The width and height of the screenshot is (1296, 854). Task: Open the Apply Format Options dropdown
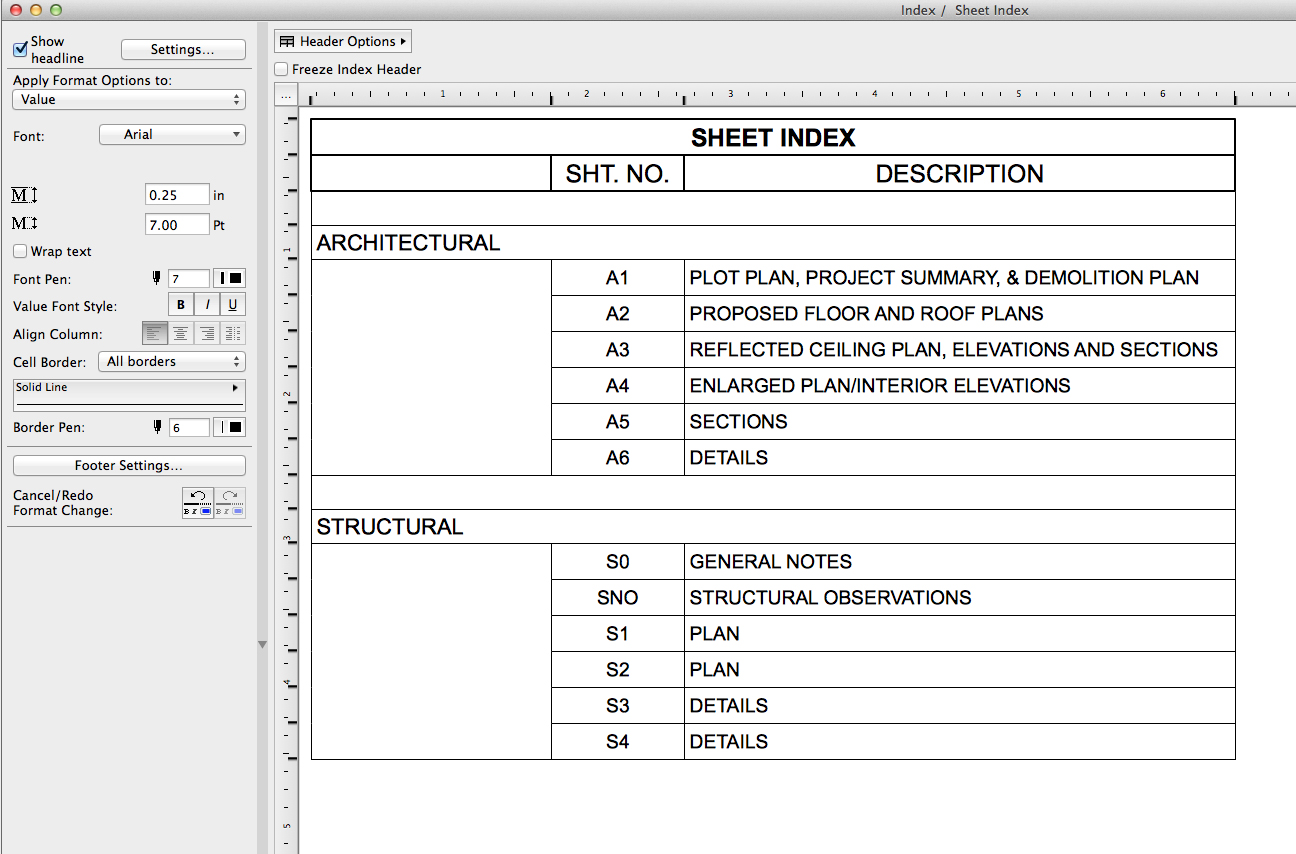[128, 99]
